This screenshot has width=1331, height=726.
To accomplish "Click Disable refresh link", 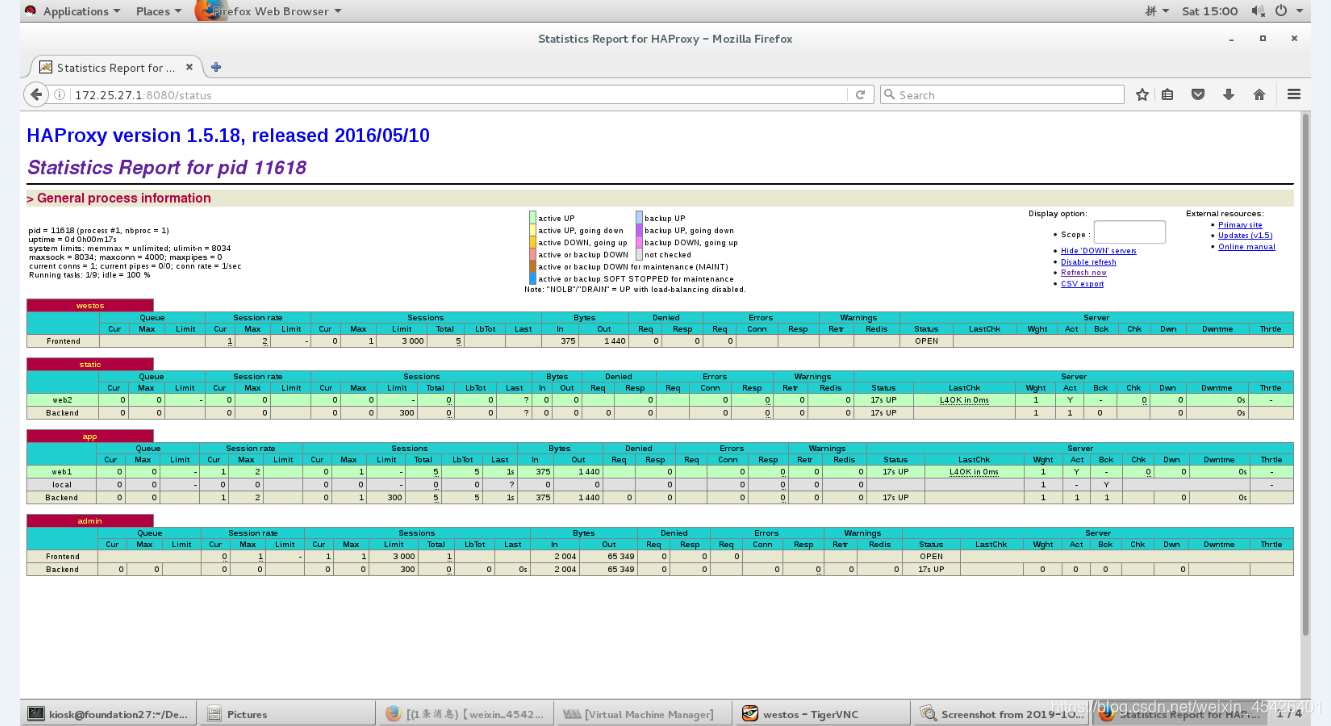I will pos(1088,262).
